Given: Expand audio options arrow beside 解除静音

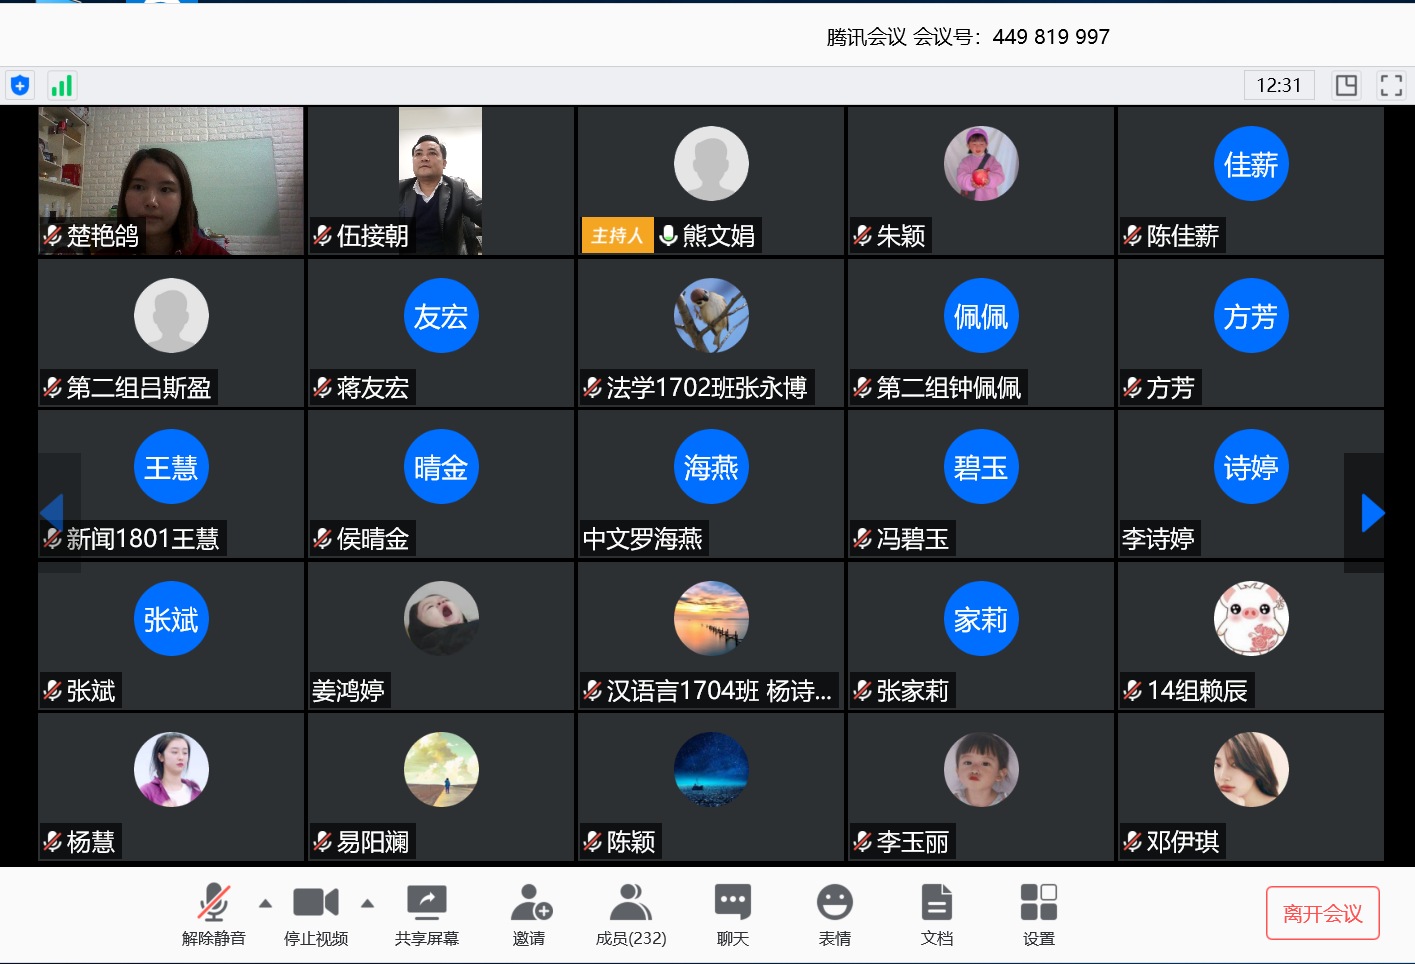Looking at the screenshot, I should pyautogui.click(x=265, y=903).
